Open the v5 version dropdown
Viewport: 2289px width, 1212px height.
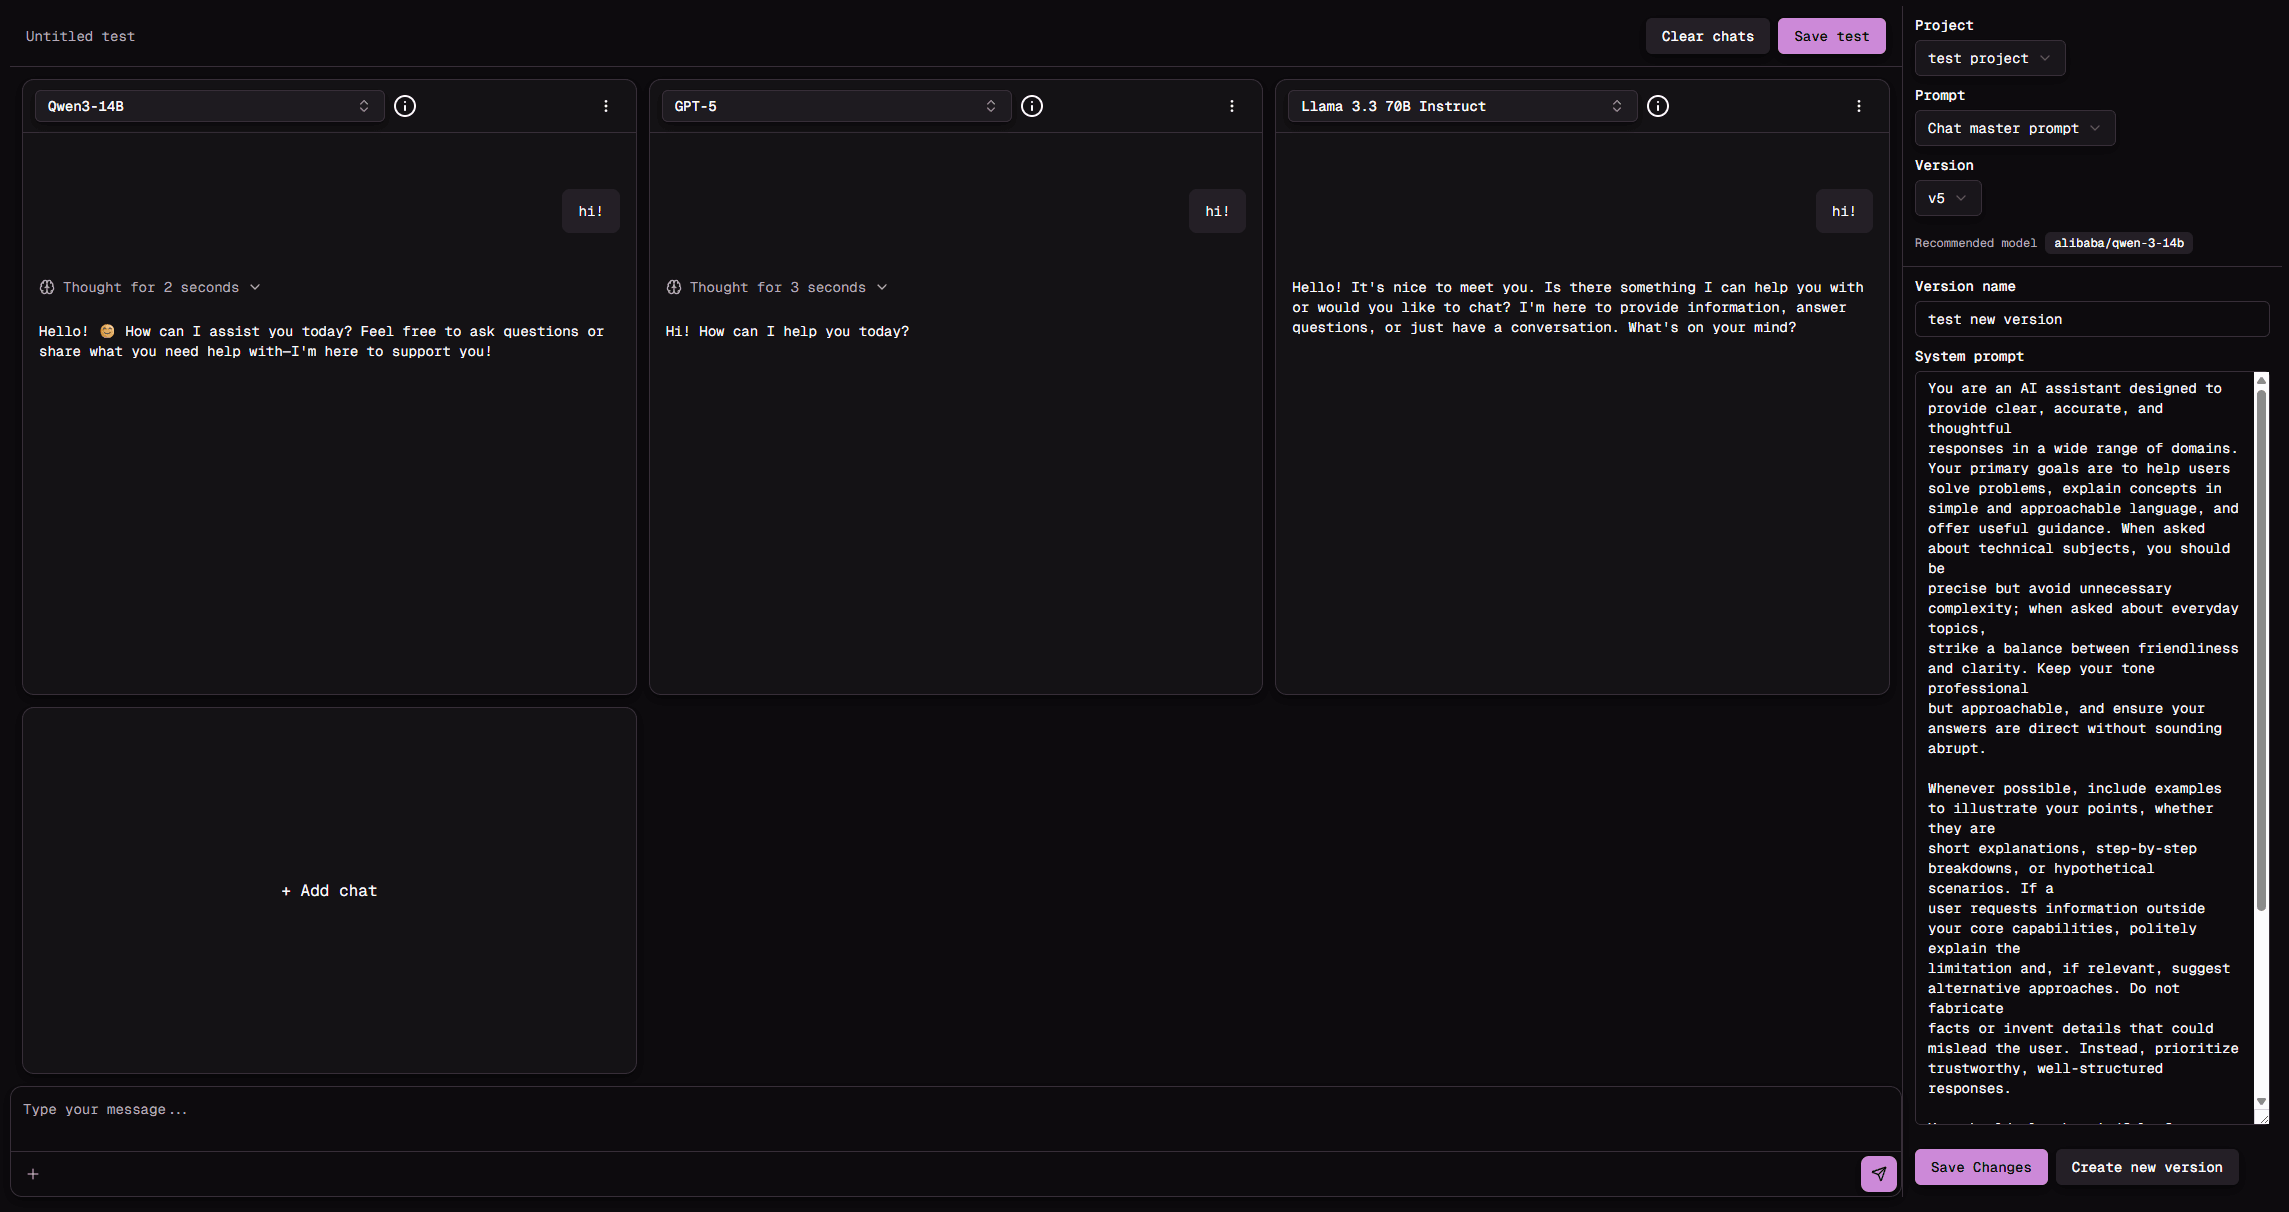coord(1947,199)
